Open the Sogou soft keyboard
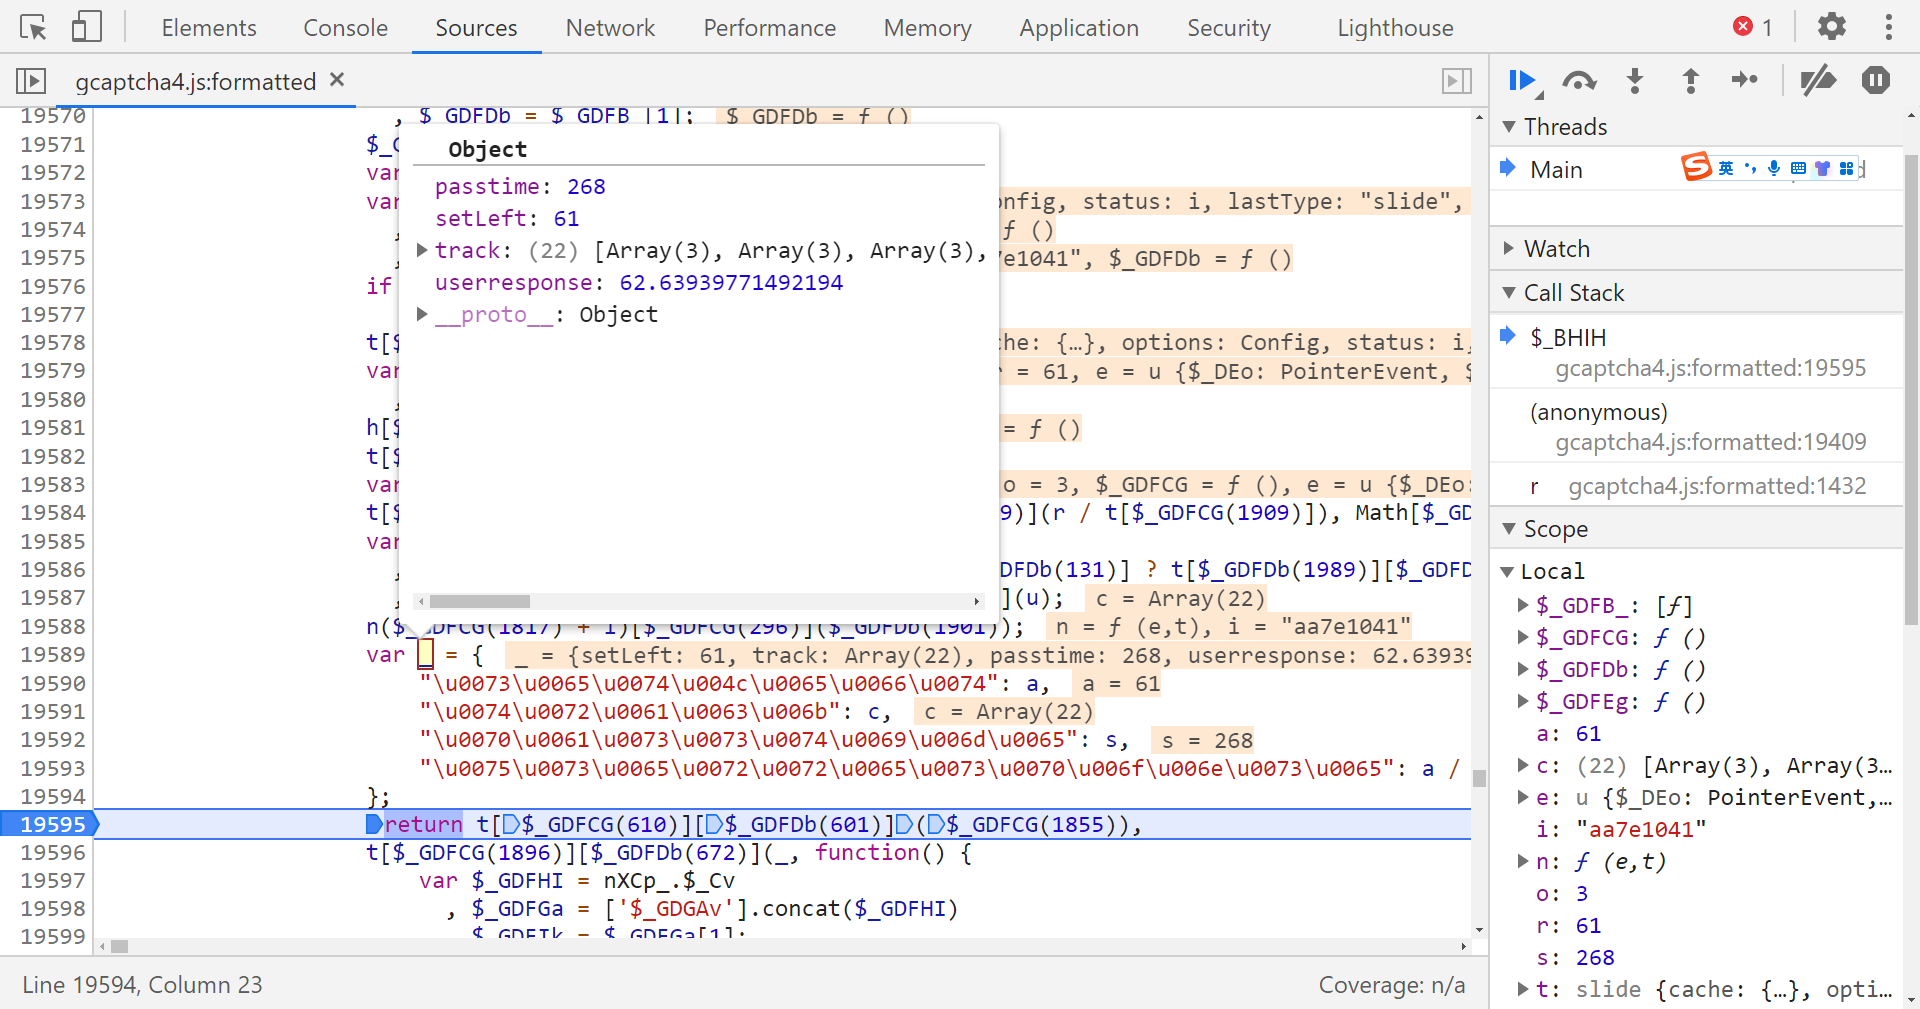 1798,168
